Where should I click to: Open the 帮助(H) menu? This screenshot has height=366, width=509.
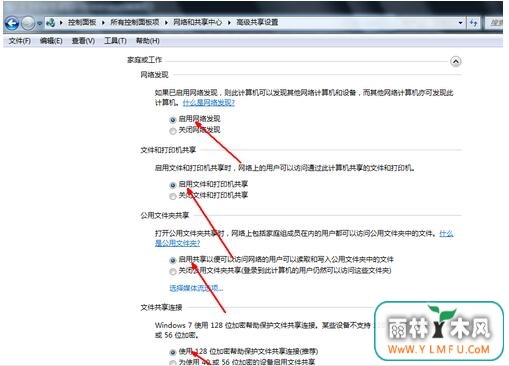click(148, 41)
